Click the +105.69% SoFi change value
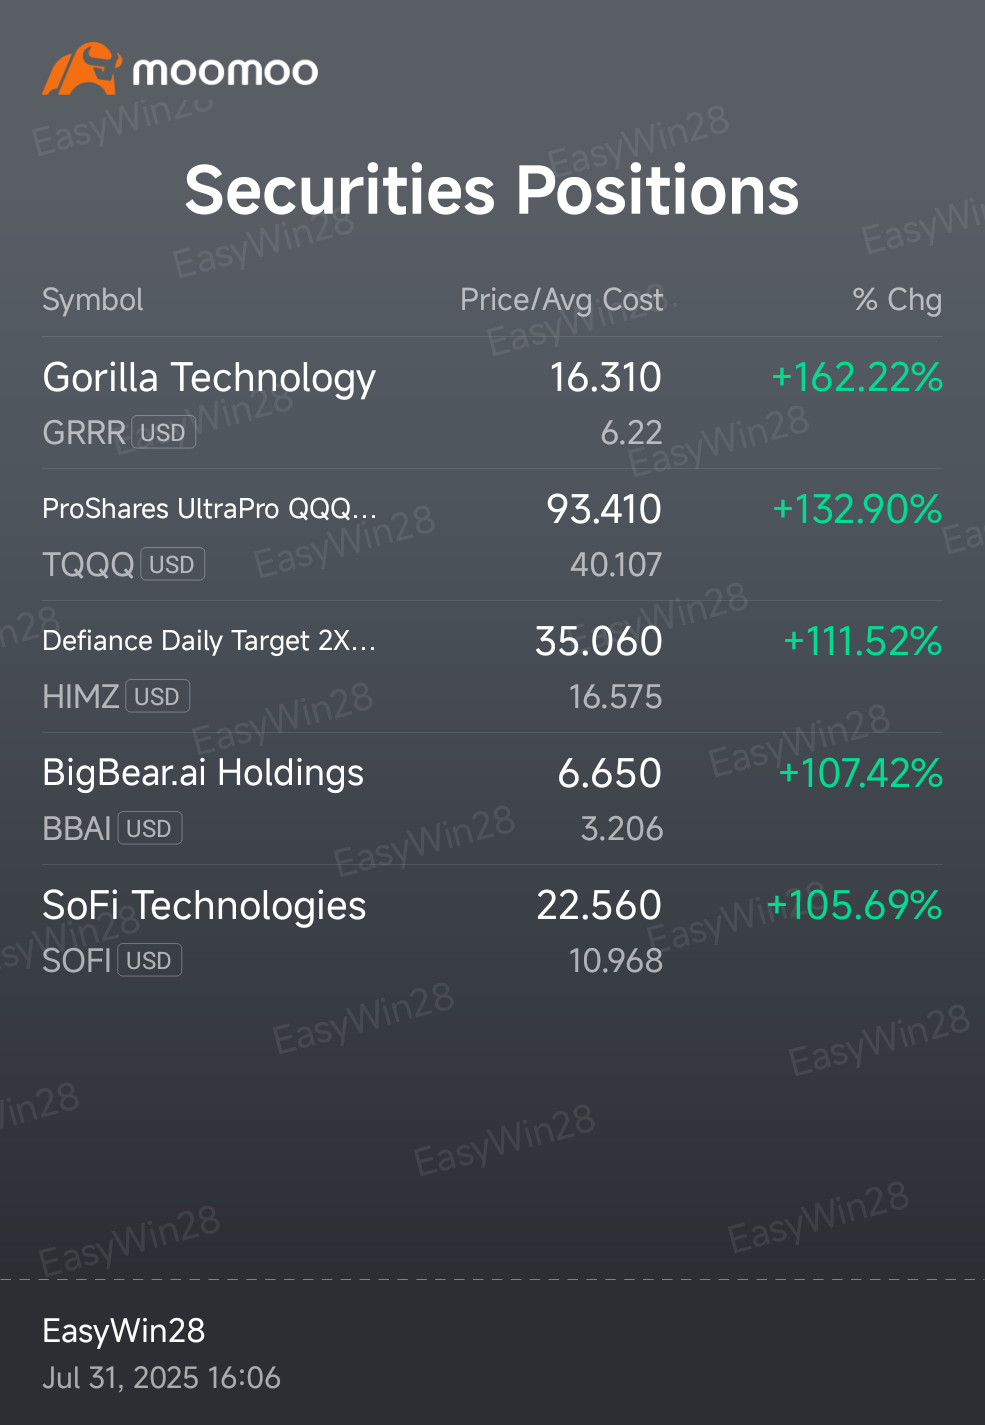 pos(854,906)
